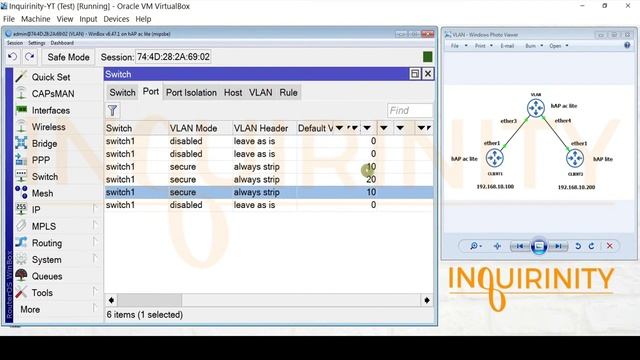This screenshot has height=360, width=640.
Task: Switch to the Switch tab
Action: [122, 93]
